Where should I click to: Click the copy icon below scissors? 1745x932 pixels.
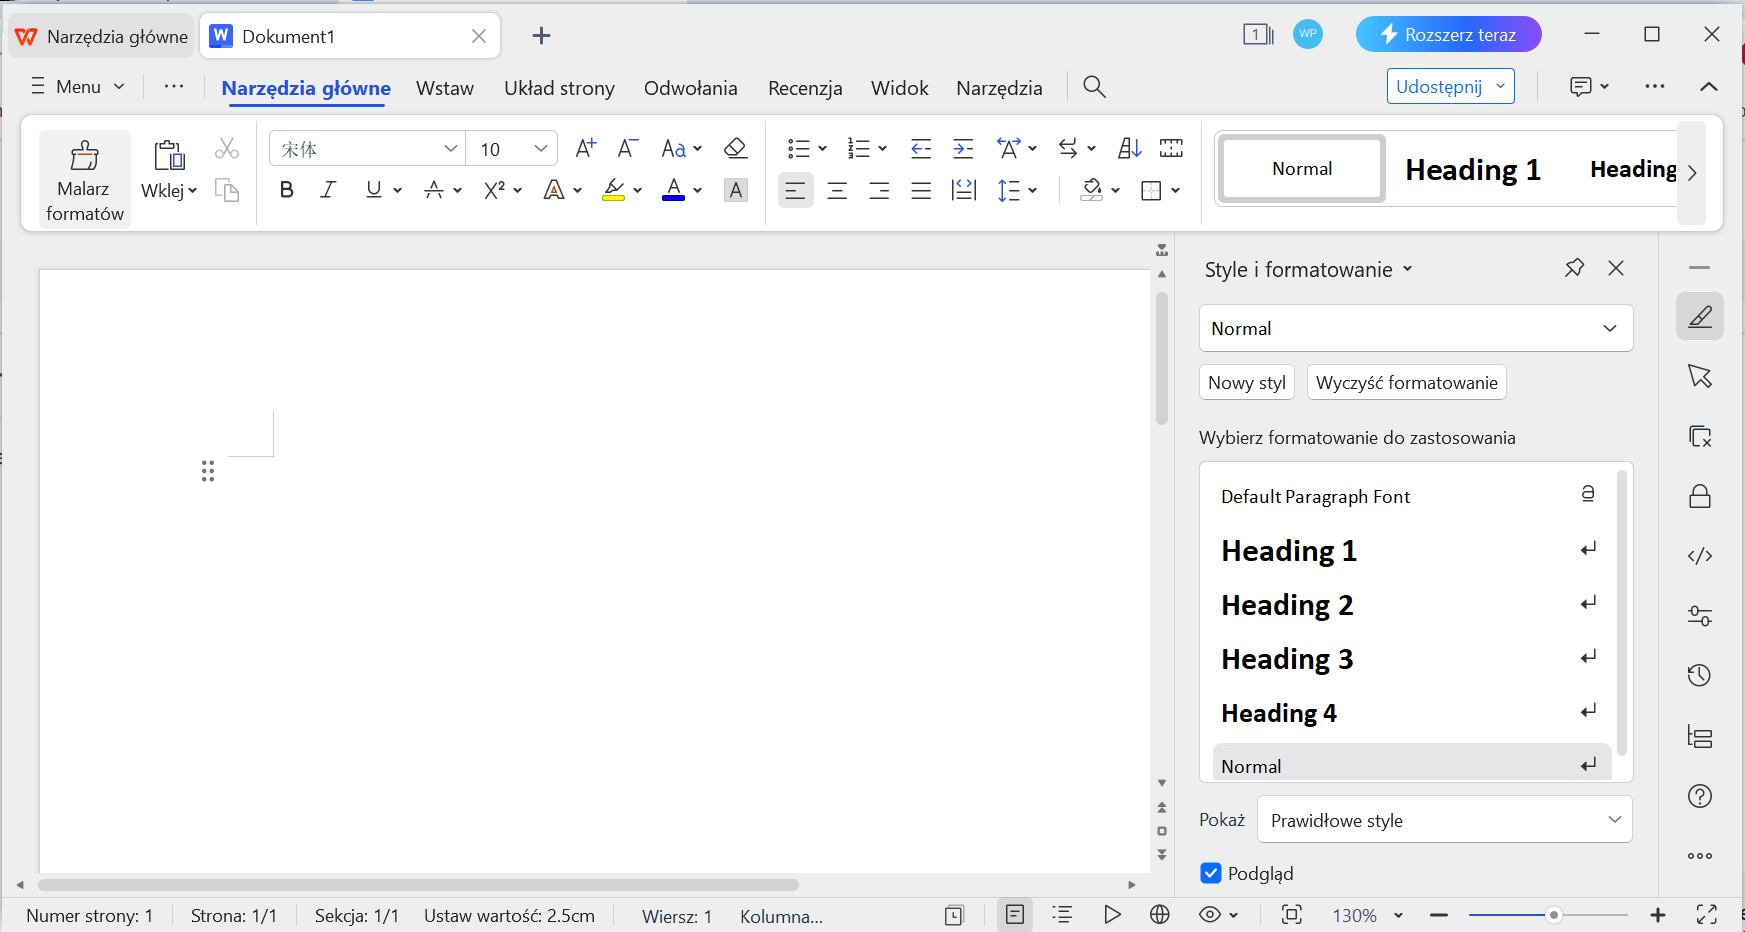[x=227, y=190]
